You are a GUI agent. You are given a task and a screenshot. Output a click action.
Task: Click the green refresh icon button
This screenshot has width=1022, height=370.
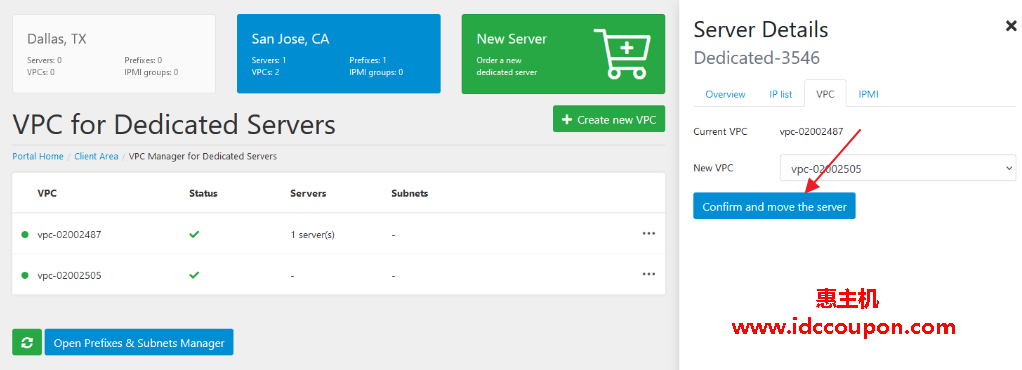[x=27, y=342]
